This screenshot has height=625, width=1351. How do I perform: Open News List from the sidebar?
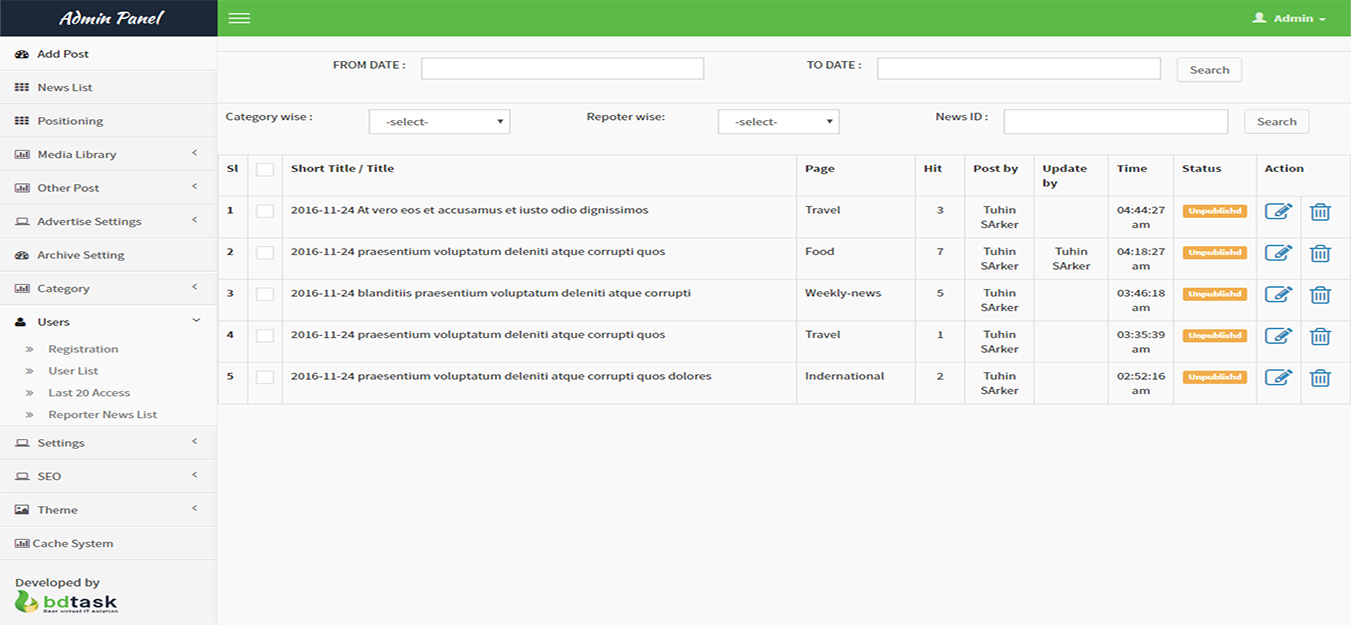coord(65,87)
